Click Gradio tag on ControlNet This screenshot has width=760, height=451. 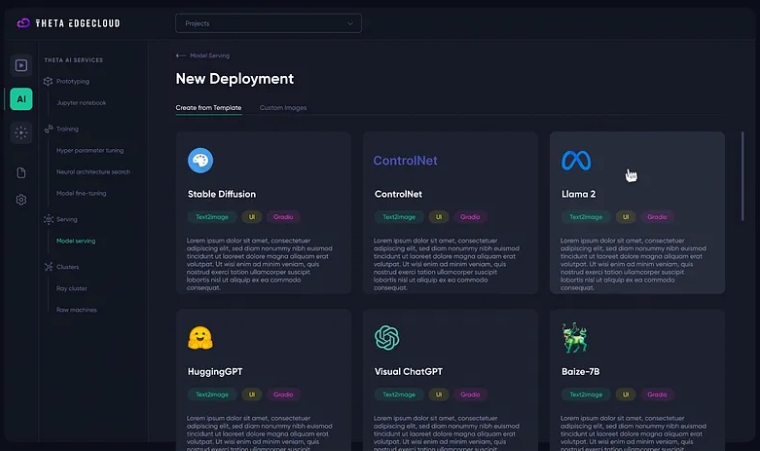470,217
